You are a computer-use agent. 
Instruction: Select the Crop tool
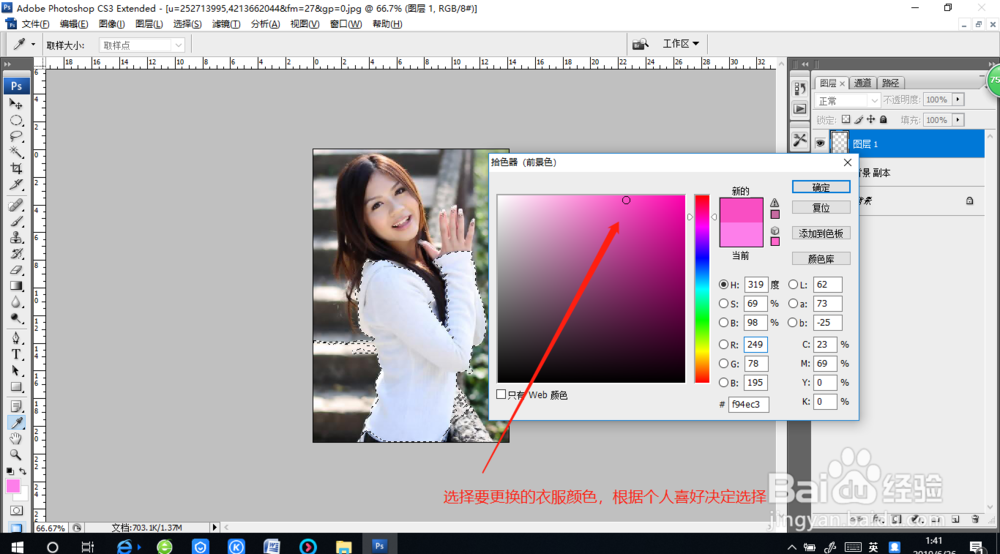point(16,168)
